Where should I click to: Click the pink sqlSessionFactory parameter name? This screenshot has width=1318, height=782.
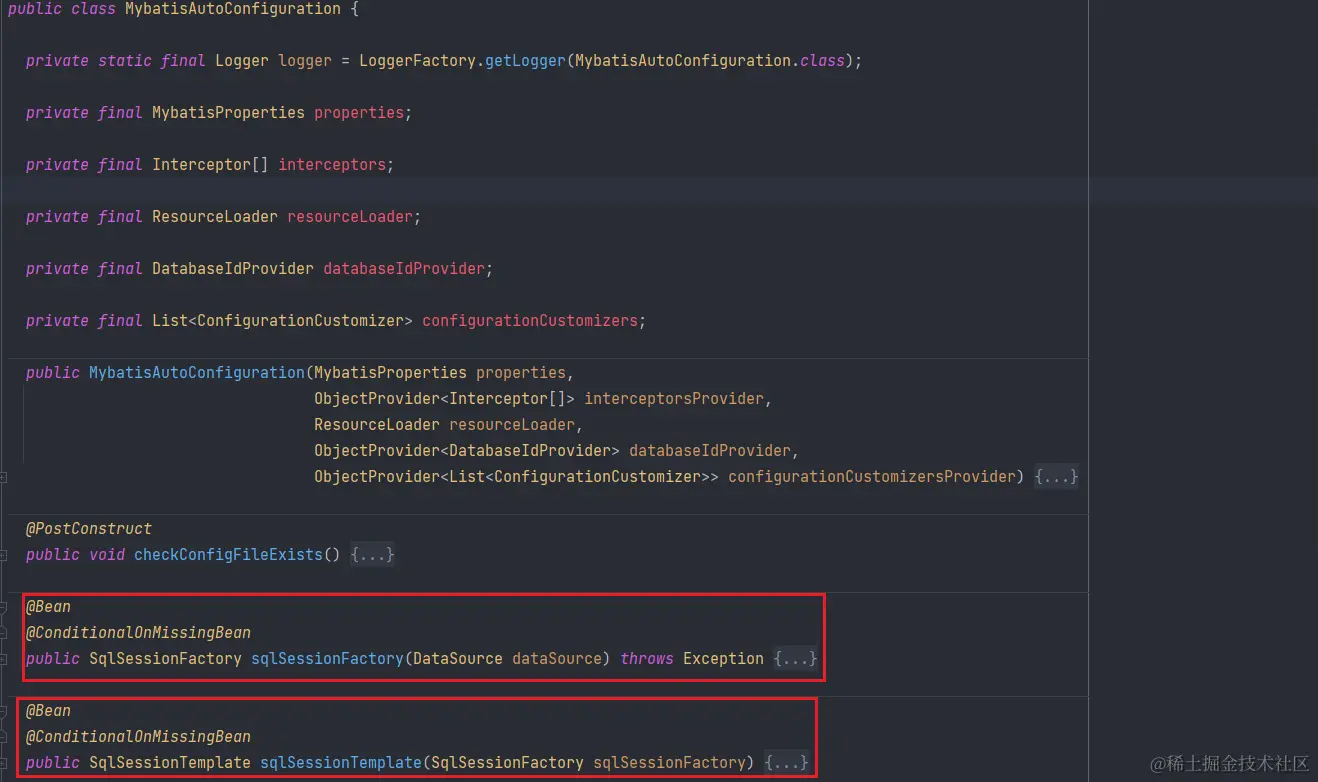pos(669,763)
